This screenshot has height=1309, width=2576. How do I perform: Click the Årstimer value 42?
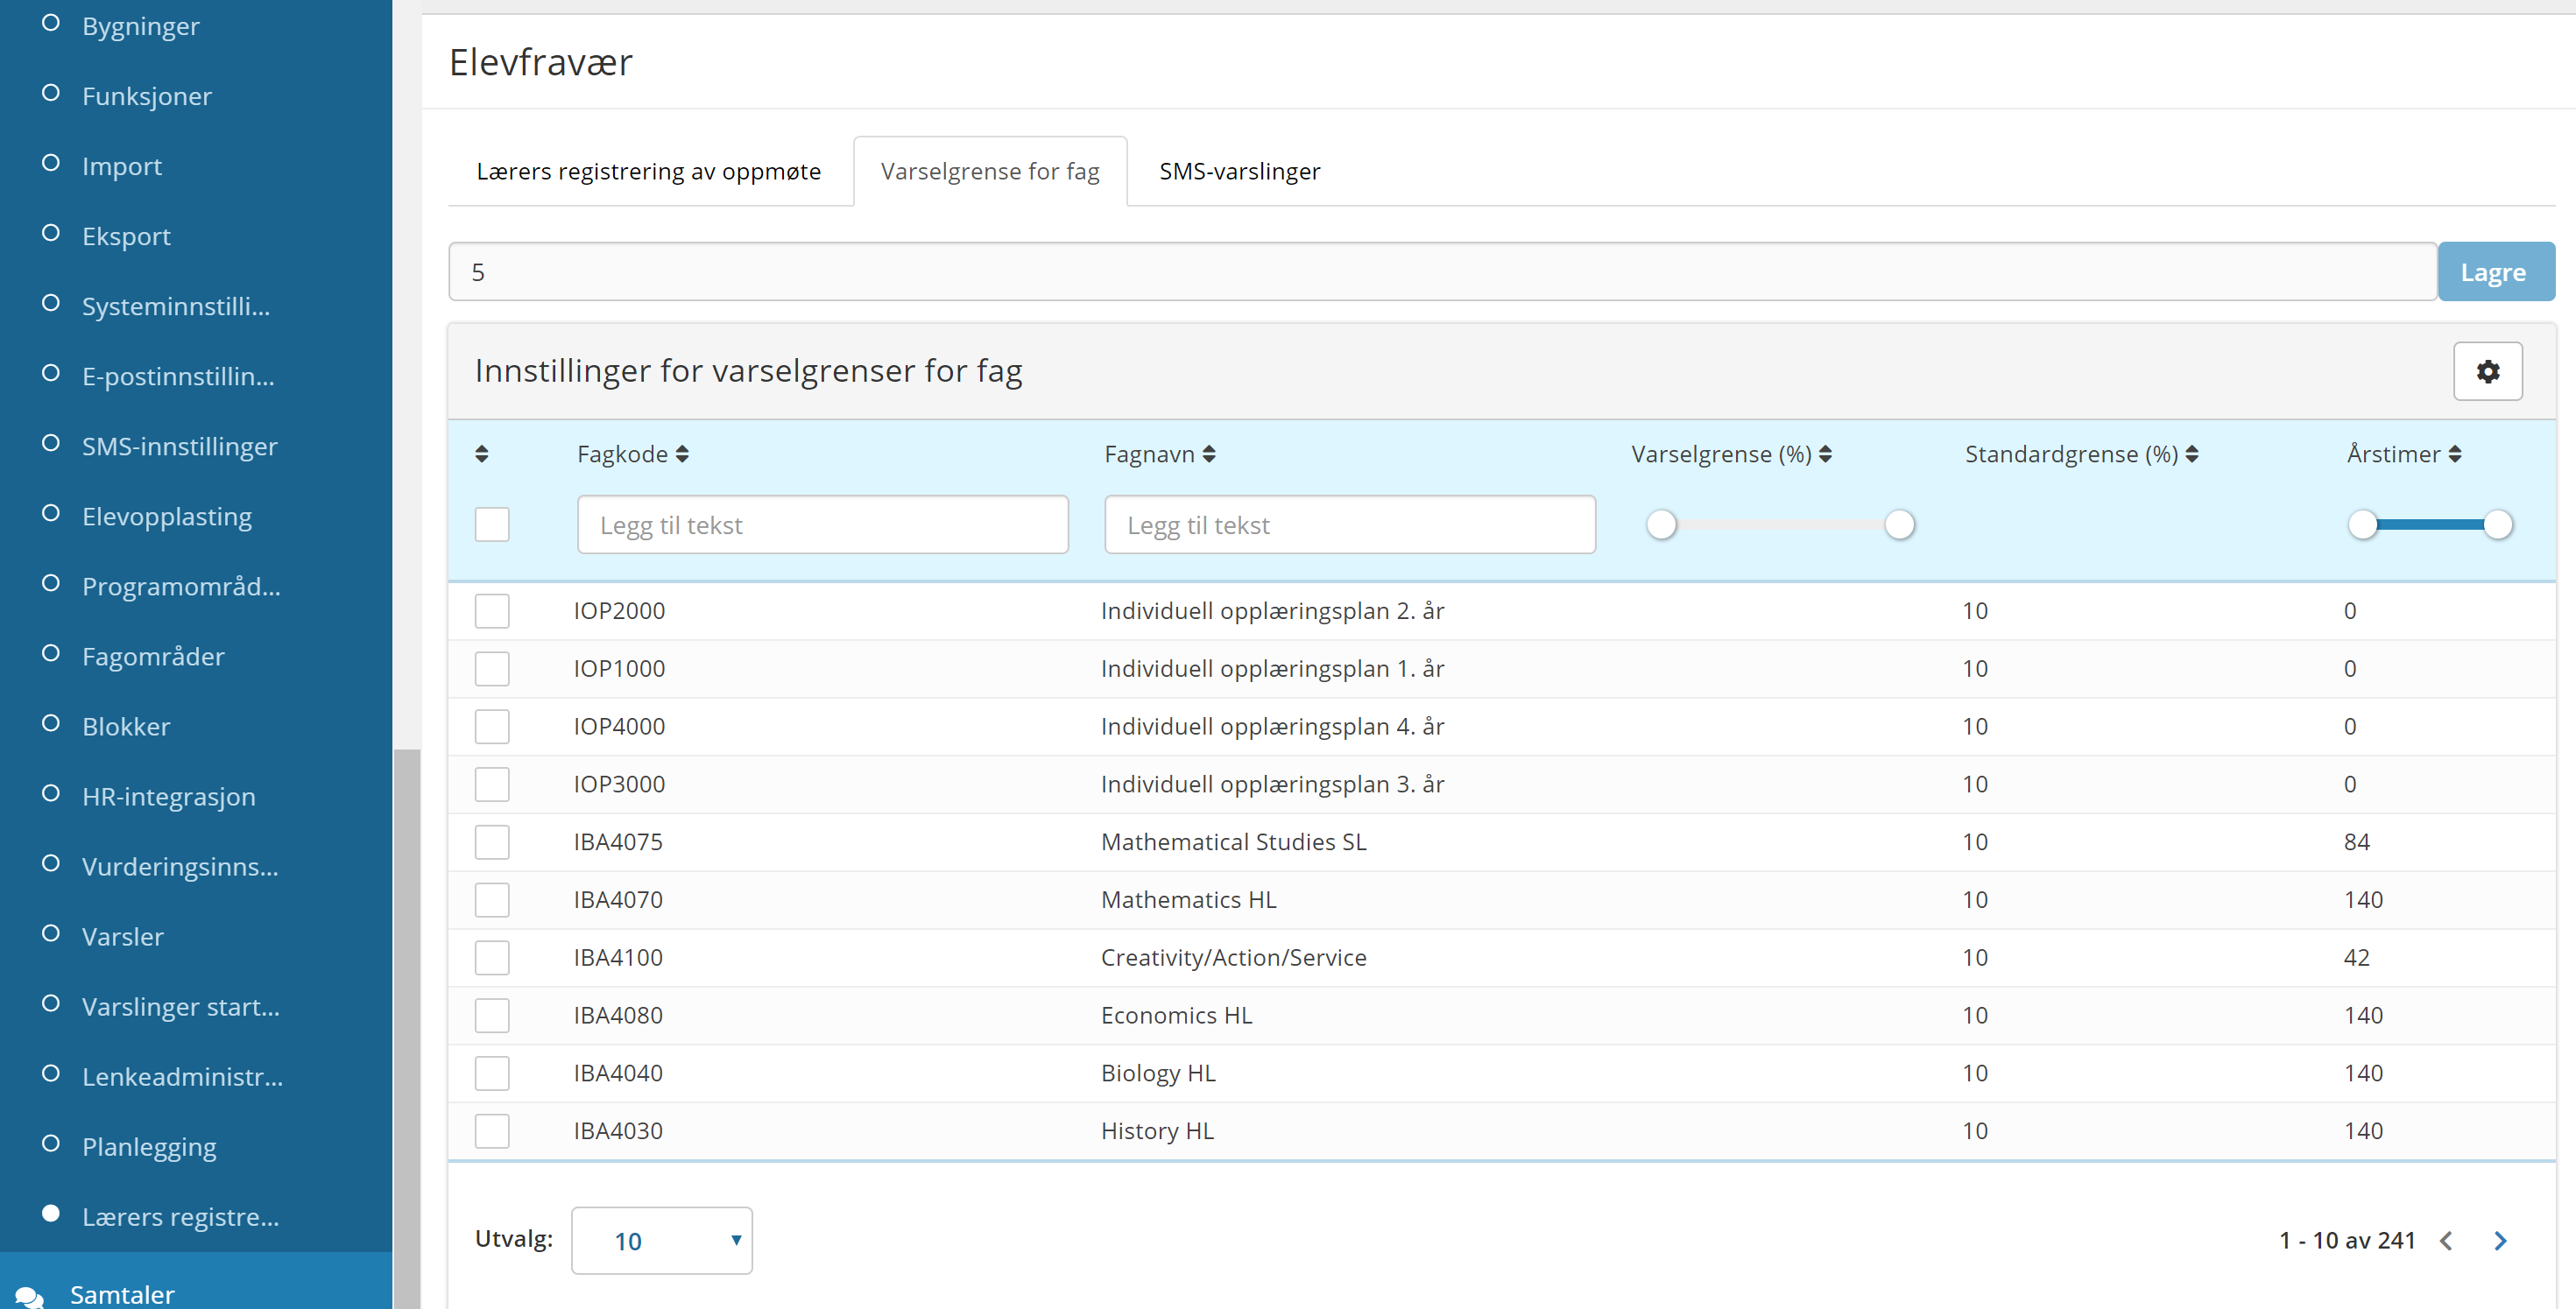pos(2356,958)
